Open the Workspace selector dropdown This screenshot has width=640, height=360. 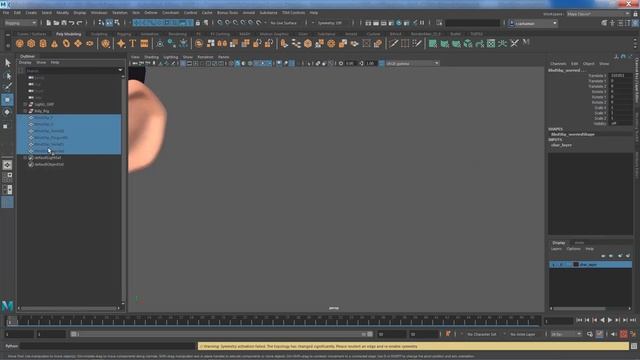pos(598,13)
